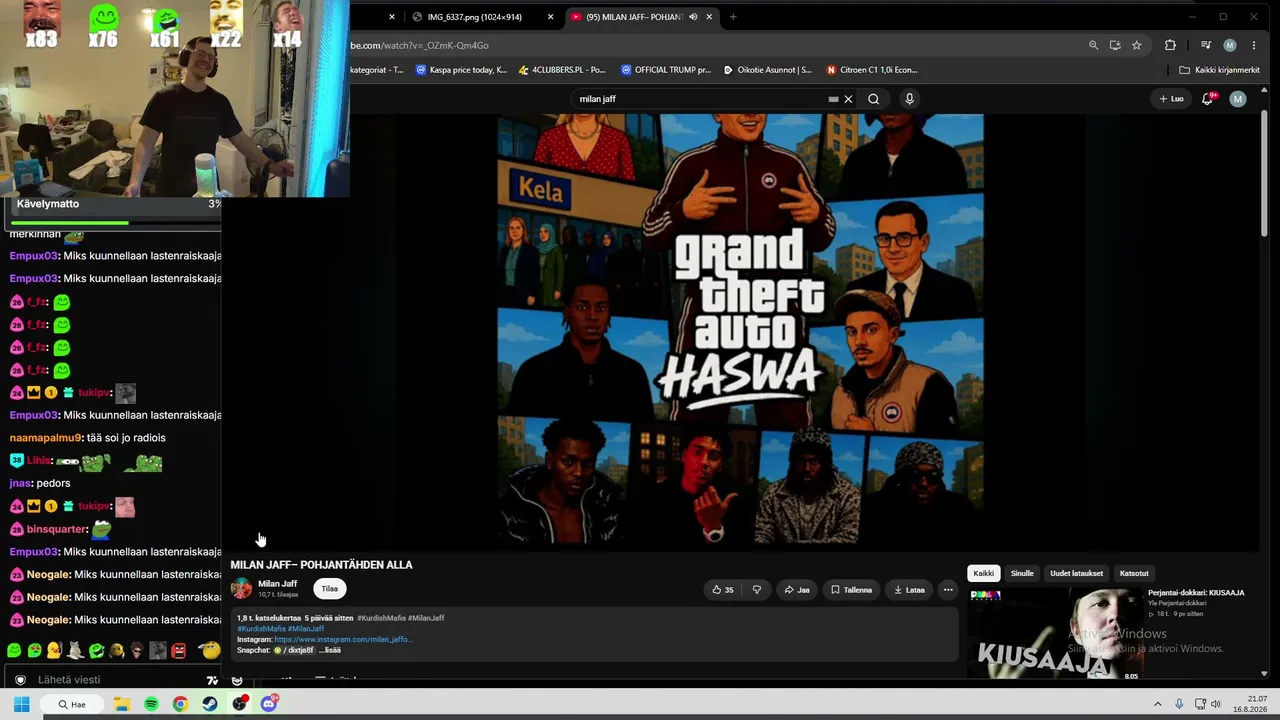Click the Grand Theft Auto Haswa video

741,330
